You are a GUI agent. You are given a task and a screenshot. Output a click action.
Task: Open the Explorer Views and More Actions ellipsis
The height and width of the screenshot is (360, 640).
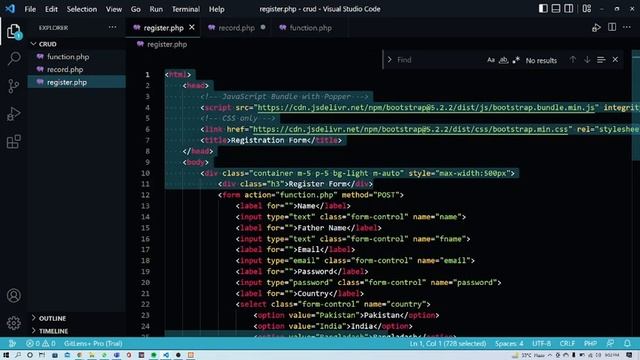pyautogui.click(x=112, y=27)
